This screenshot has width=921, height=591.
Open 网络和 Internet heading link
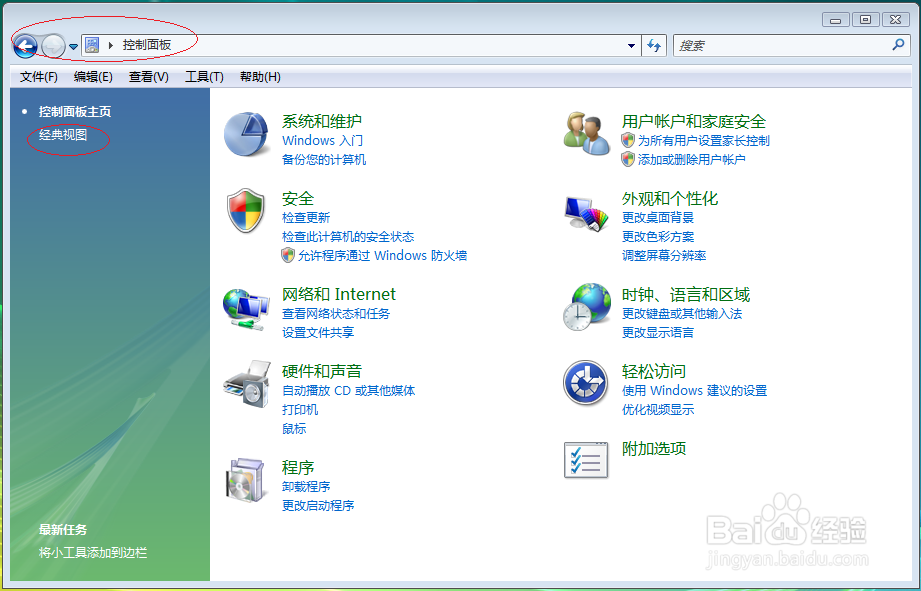click(339, 294)
